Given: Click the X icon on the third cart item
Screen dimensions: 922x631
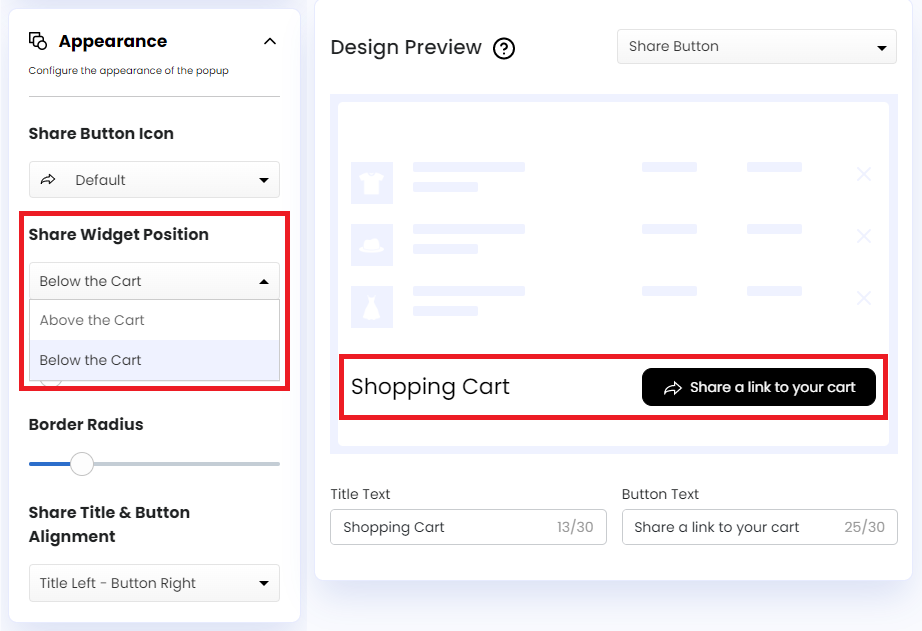Looking at the screenshot, I should point(863,297).
